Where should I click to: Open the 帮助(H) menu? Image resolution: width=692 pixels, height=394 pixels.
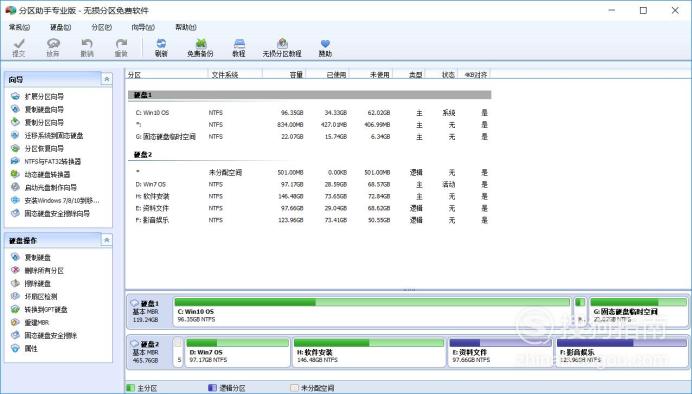tap(186, 27)
